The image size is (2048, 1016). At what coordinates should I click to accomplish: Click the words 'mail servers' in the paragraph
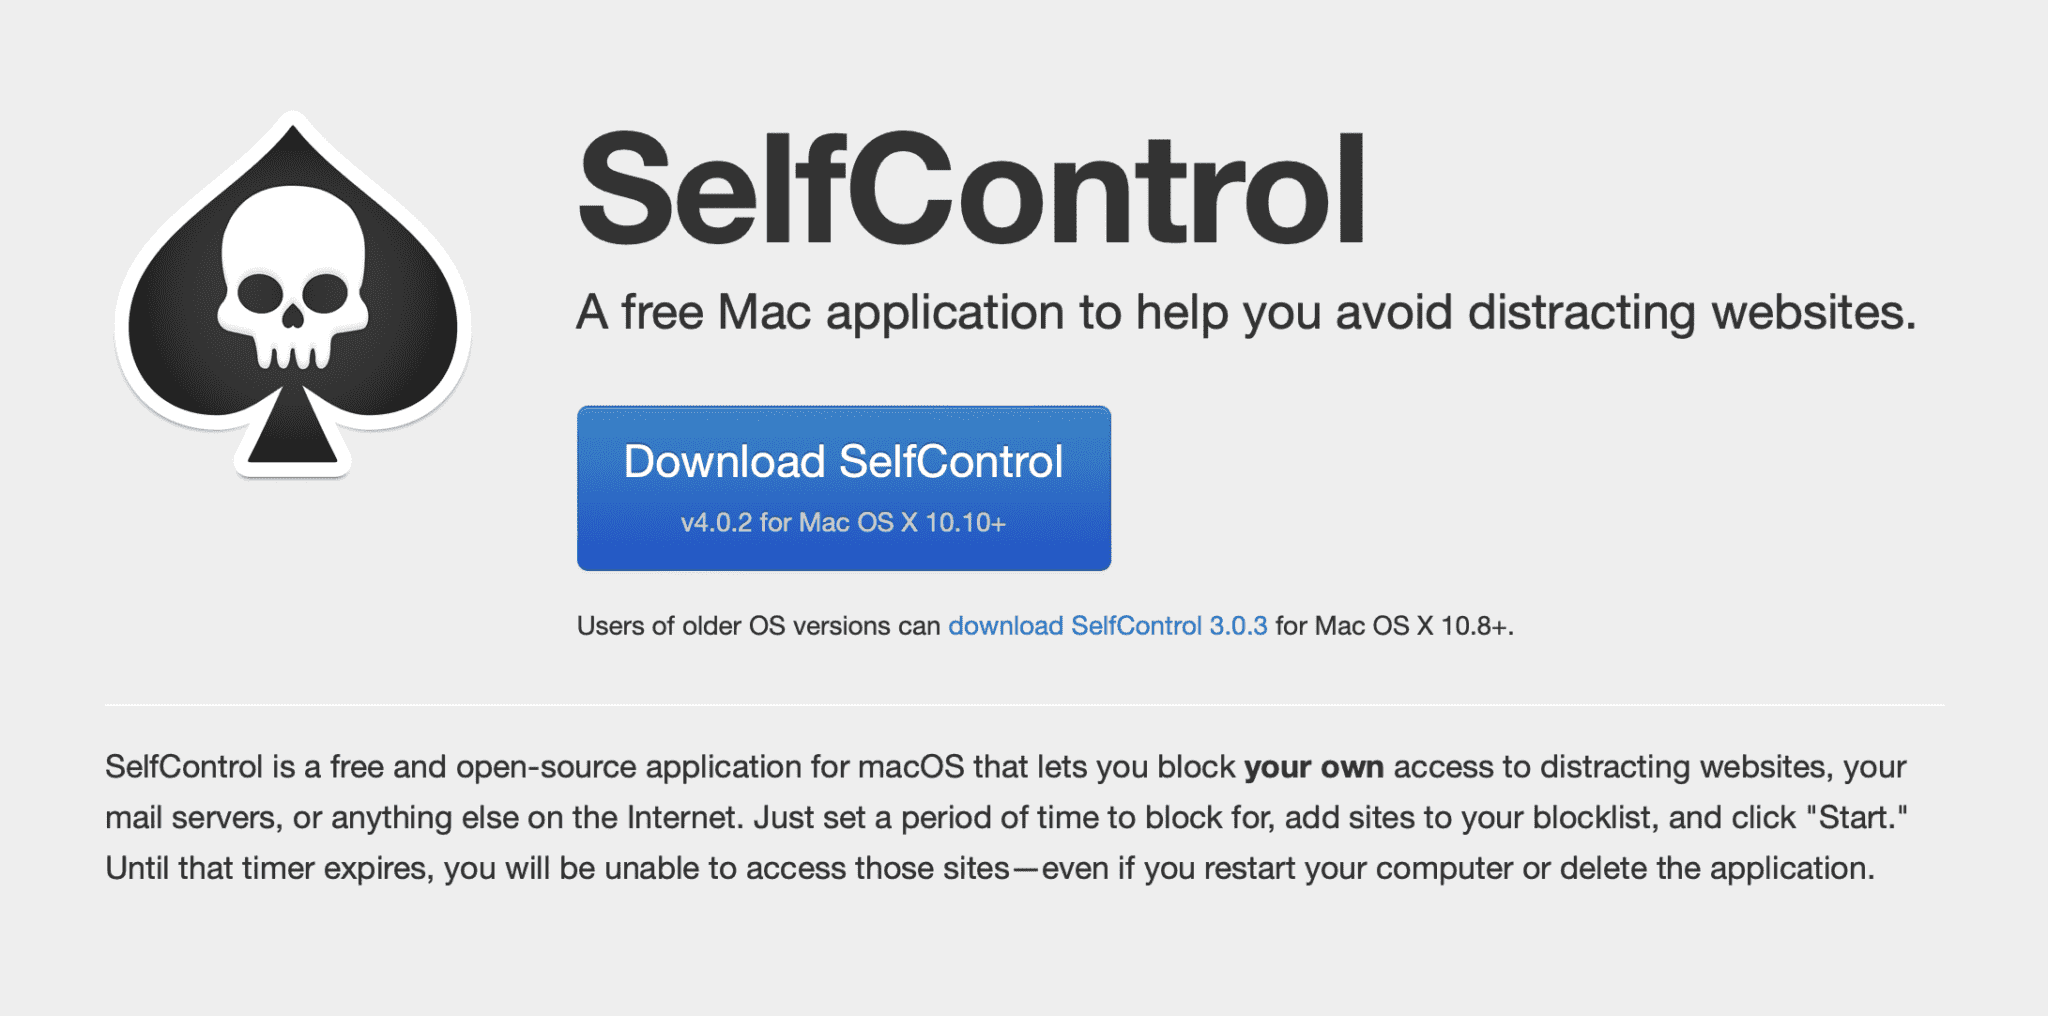[190, 817]
